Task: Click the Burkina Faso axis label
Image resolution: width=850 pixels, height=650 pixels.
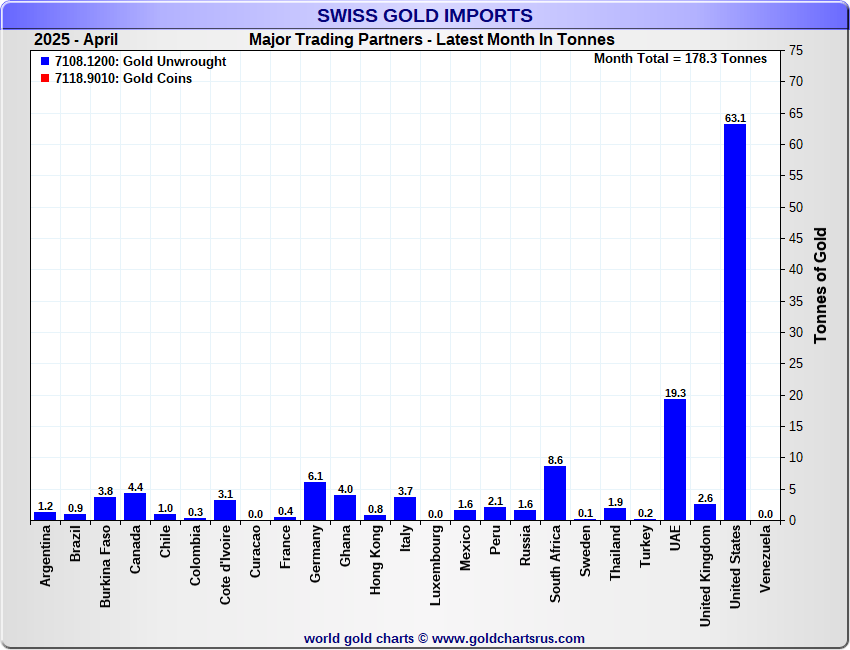Action: point(105,567)
